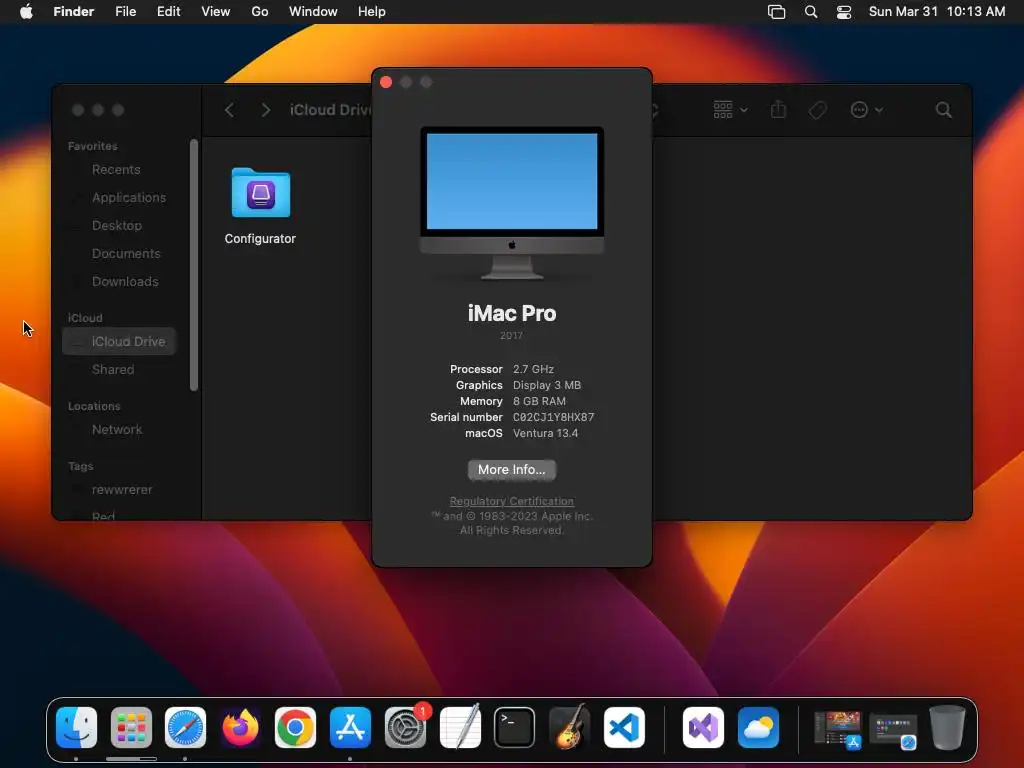Open the Weather app from the Dock
Screen dimensions: 1024x768
758,727
